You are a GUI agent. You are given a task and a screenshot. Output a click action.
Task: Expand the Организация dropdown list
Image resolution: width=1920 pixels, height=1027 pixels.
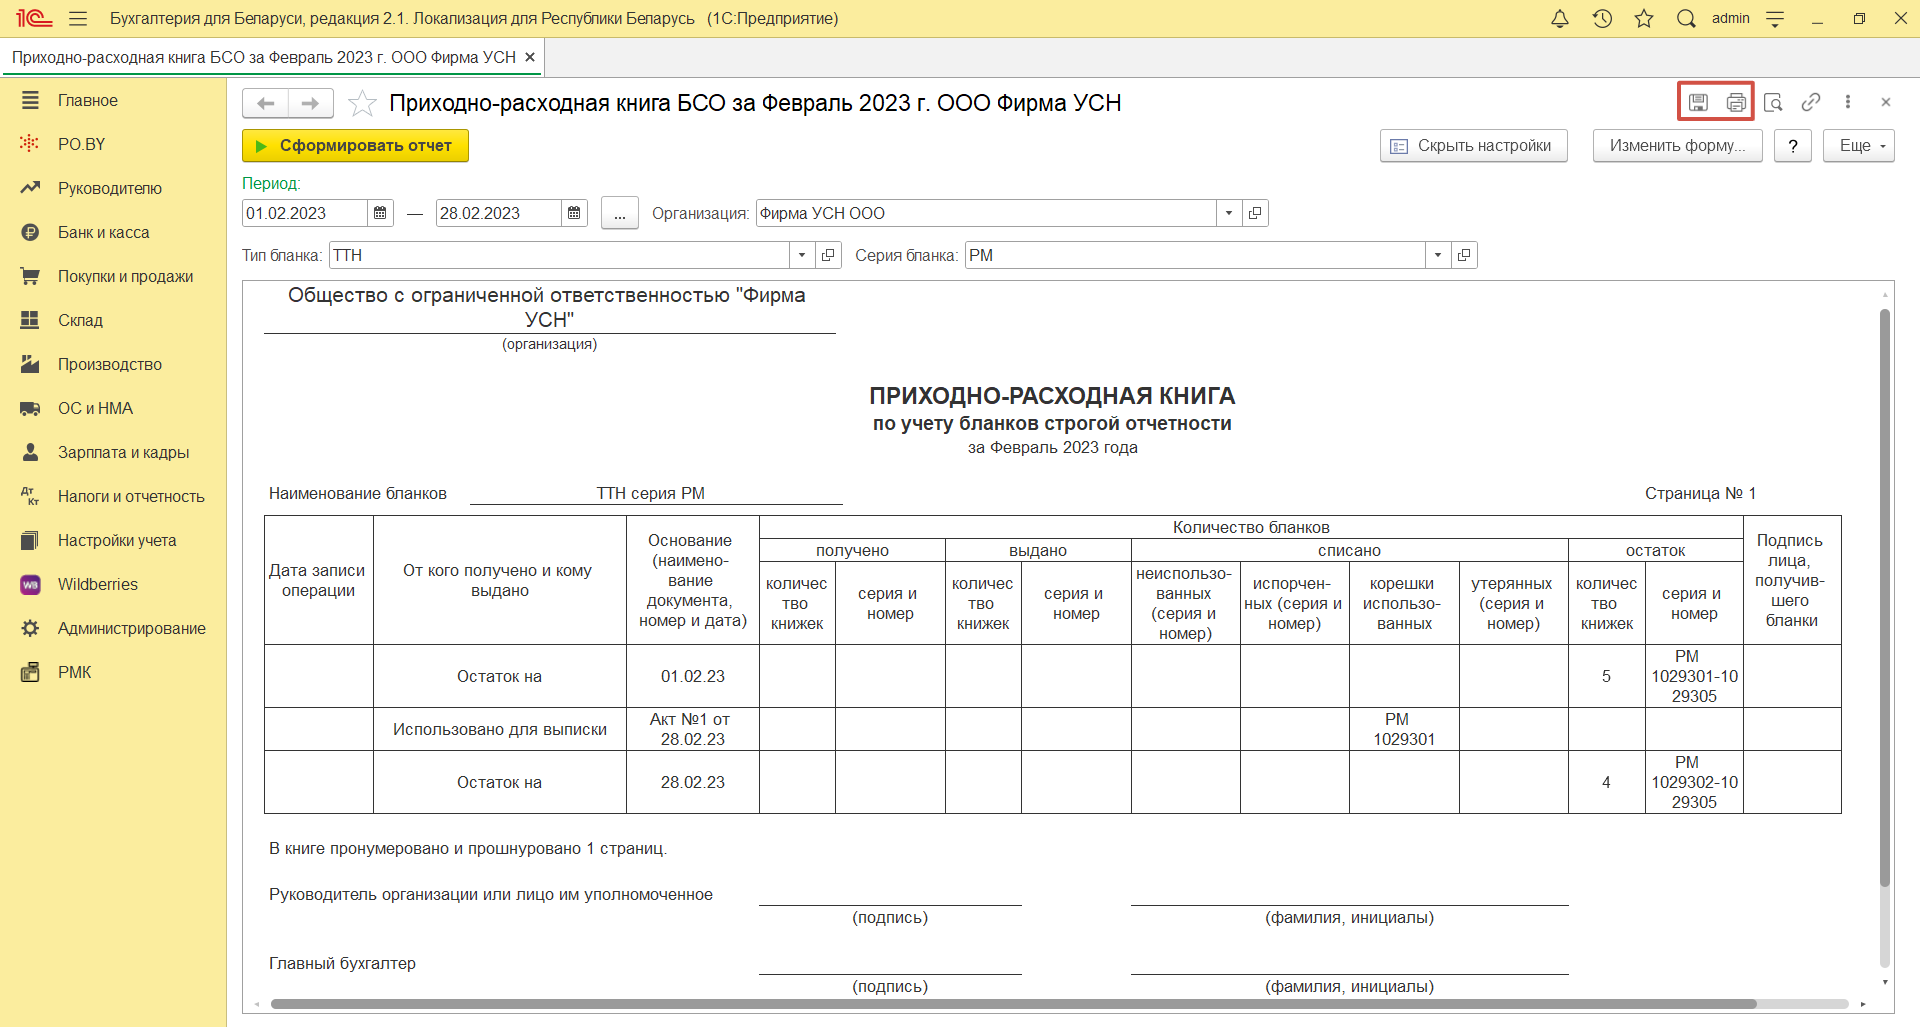(1229, 213)
